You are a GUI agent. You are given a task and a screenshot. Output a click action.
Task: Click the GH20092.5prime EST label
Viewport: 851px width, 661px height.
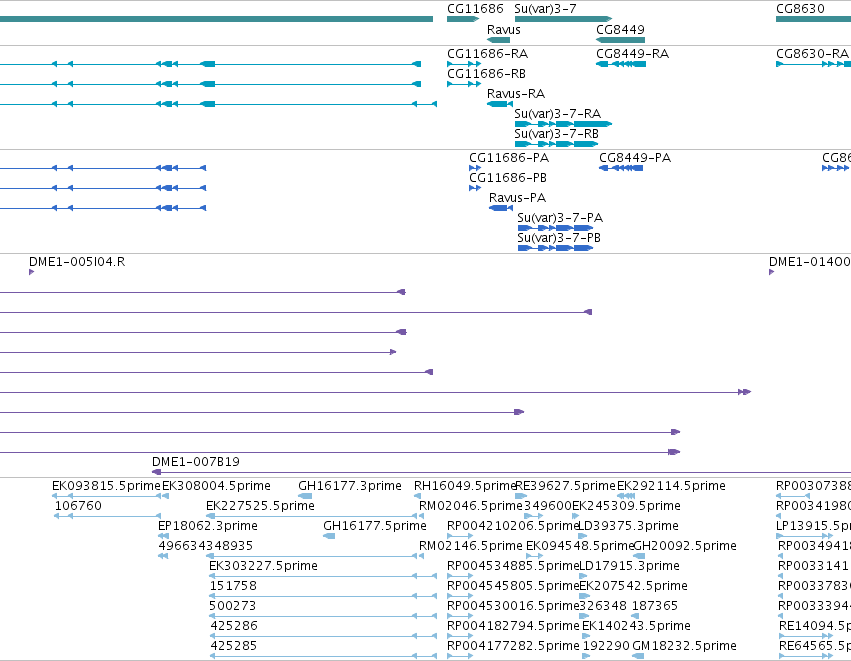click(x=685, y=546)
